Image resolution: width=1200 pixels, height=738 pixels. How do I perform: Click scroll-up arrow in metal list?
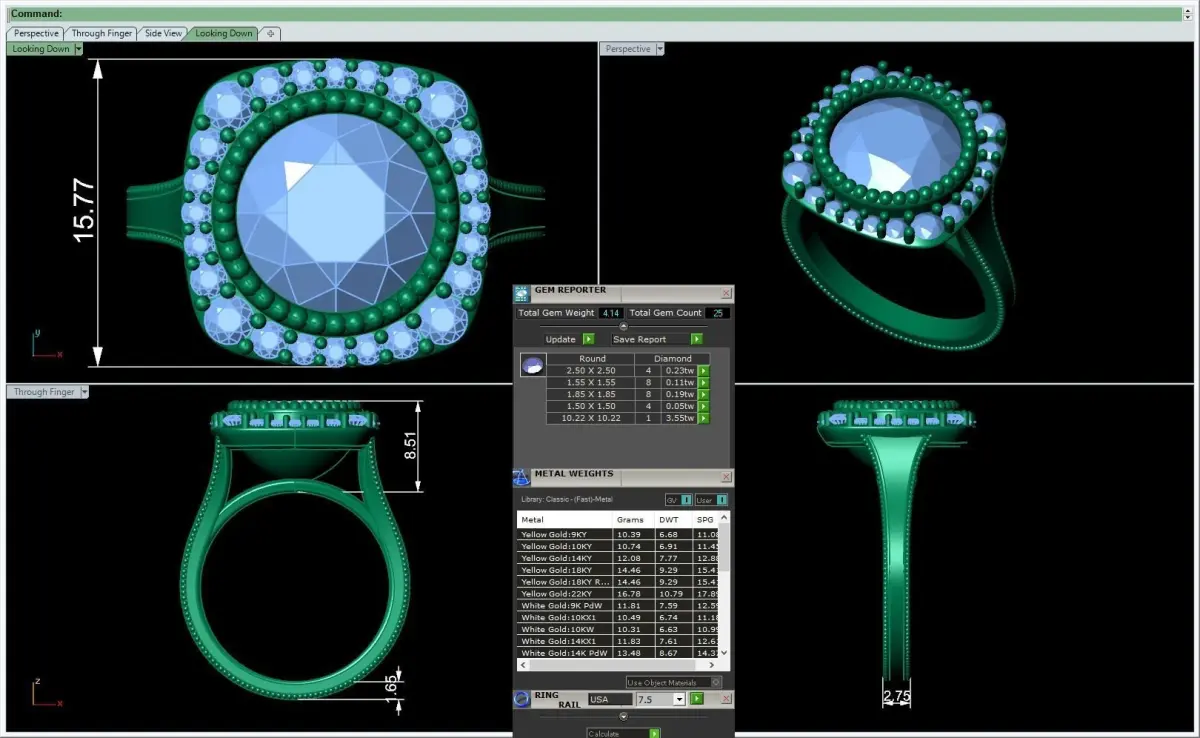[725, 518]
